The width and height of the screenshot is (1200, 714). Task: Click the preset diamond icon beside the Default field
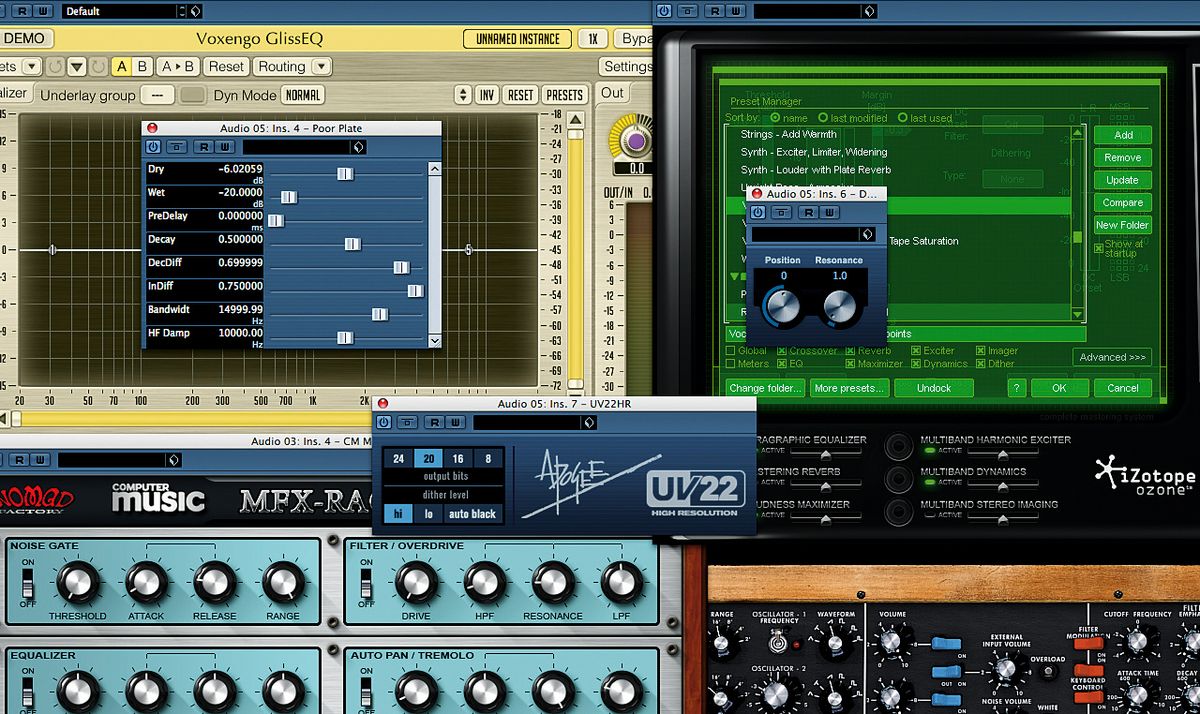tap(195, 12)
